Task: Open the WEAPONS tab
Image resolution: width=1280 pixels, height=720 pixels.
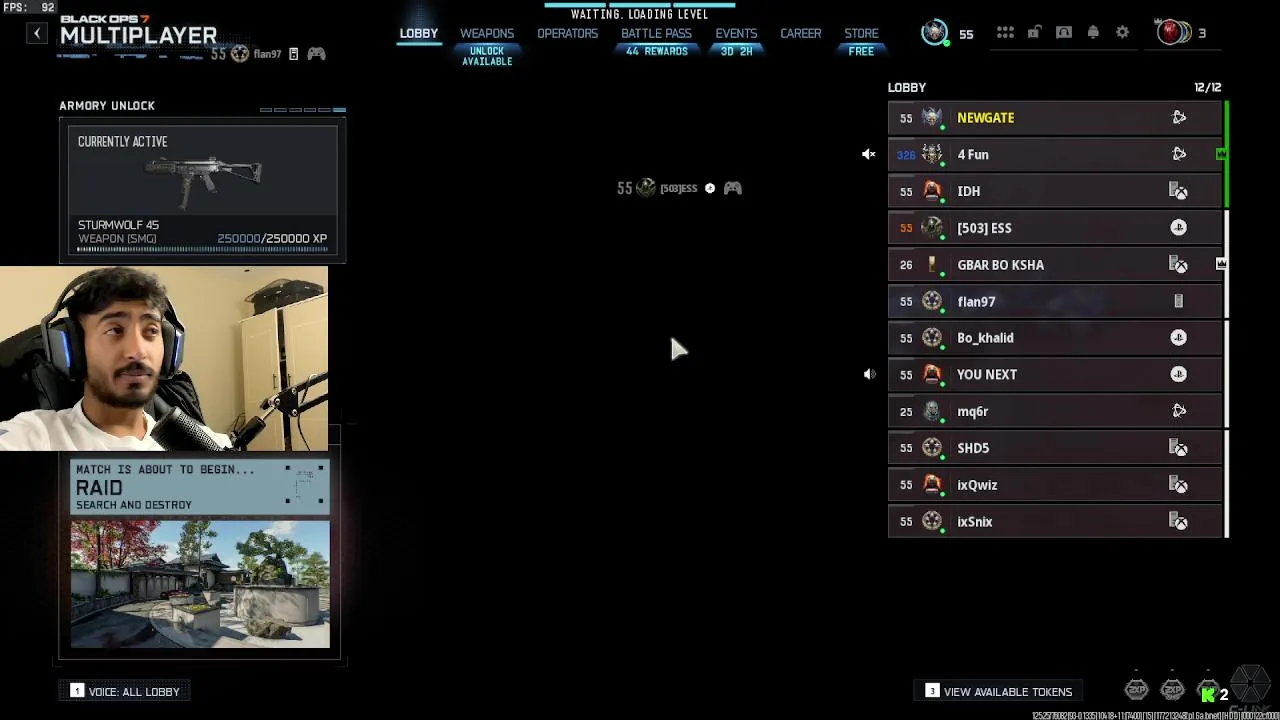Action: (487, 33)
